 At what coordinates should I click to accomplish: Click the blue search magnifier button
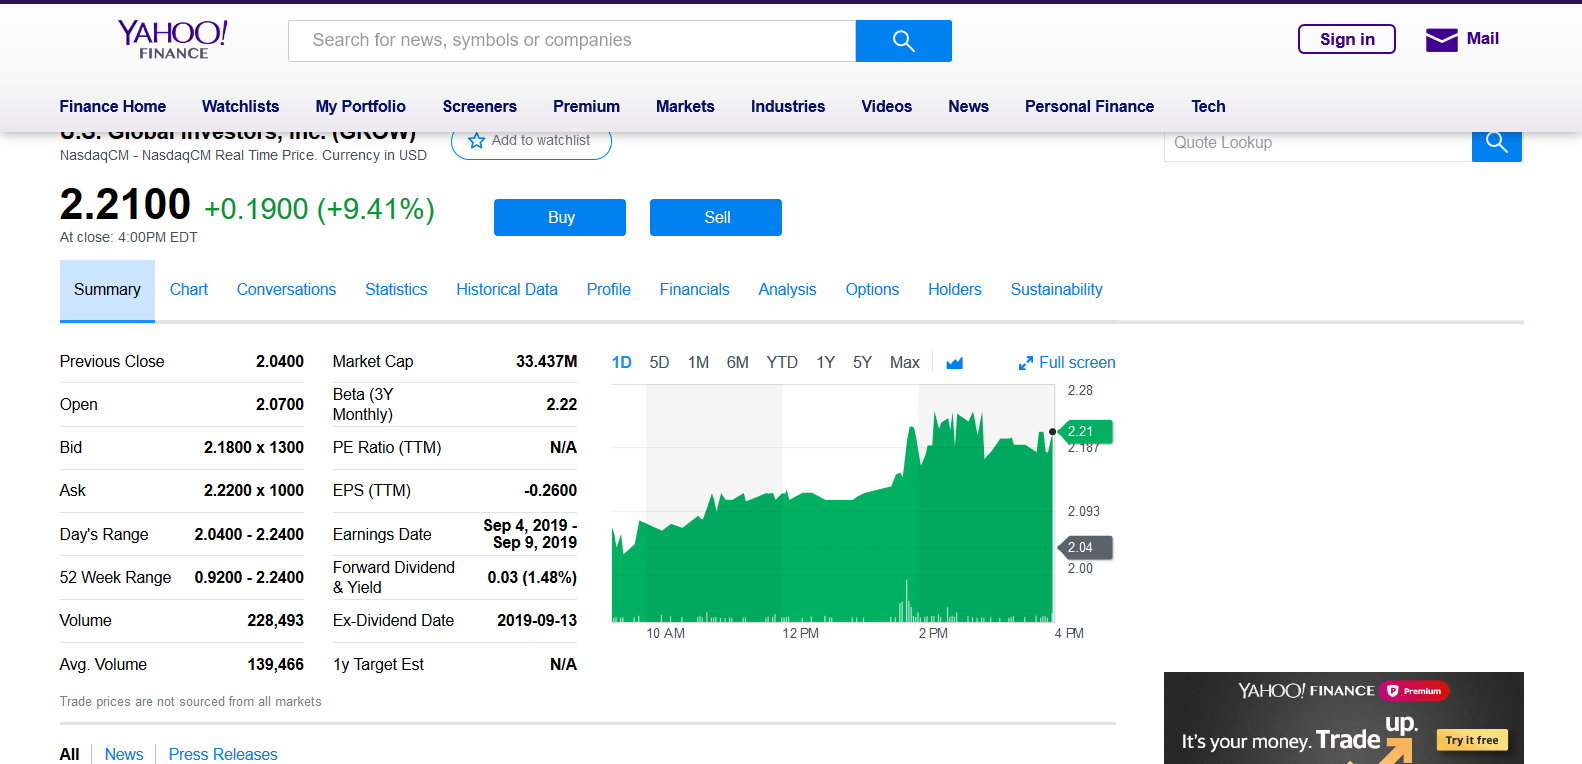click(x=903, y=41)
